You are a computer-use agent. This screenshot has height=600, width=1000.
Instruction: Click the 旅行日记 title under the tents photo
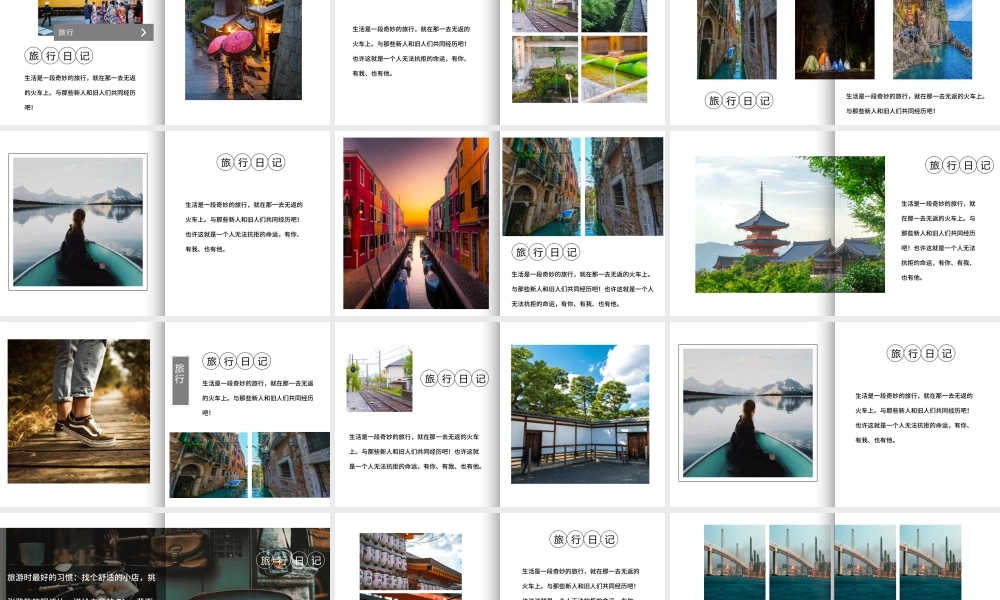pyautogui.click(x=739, y=100)
